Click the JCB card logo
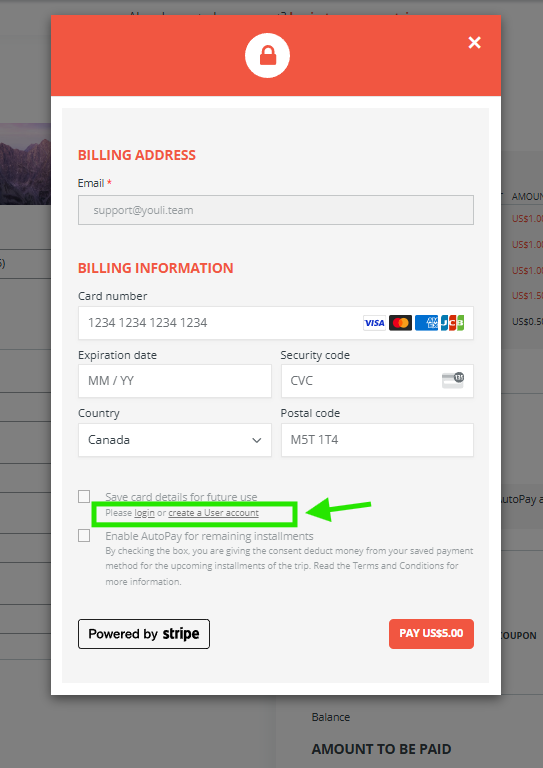Viewport: 543px width, 768px height. pyautogui.click(x=452, y=323)
